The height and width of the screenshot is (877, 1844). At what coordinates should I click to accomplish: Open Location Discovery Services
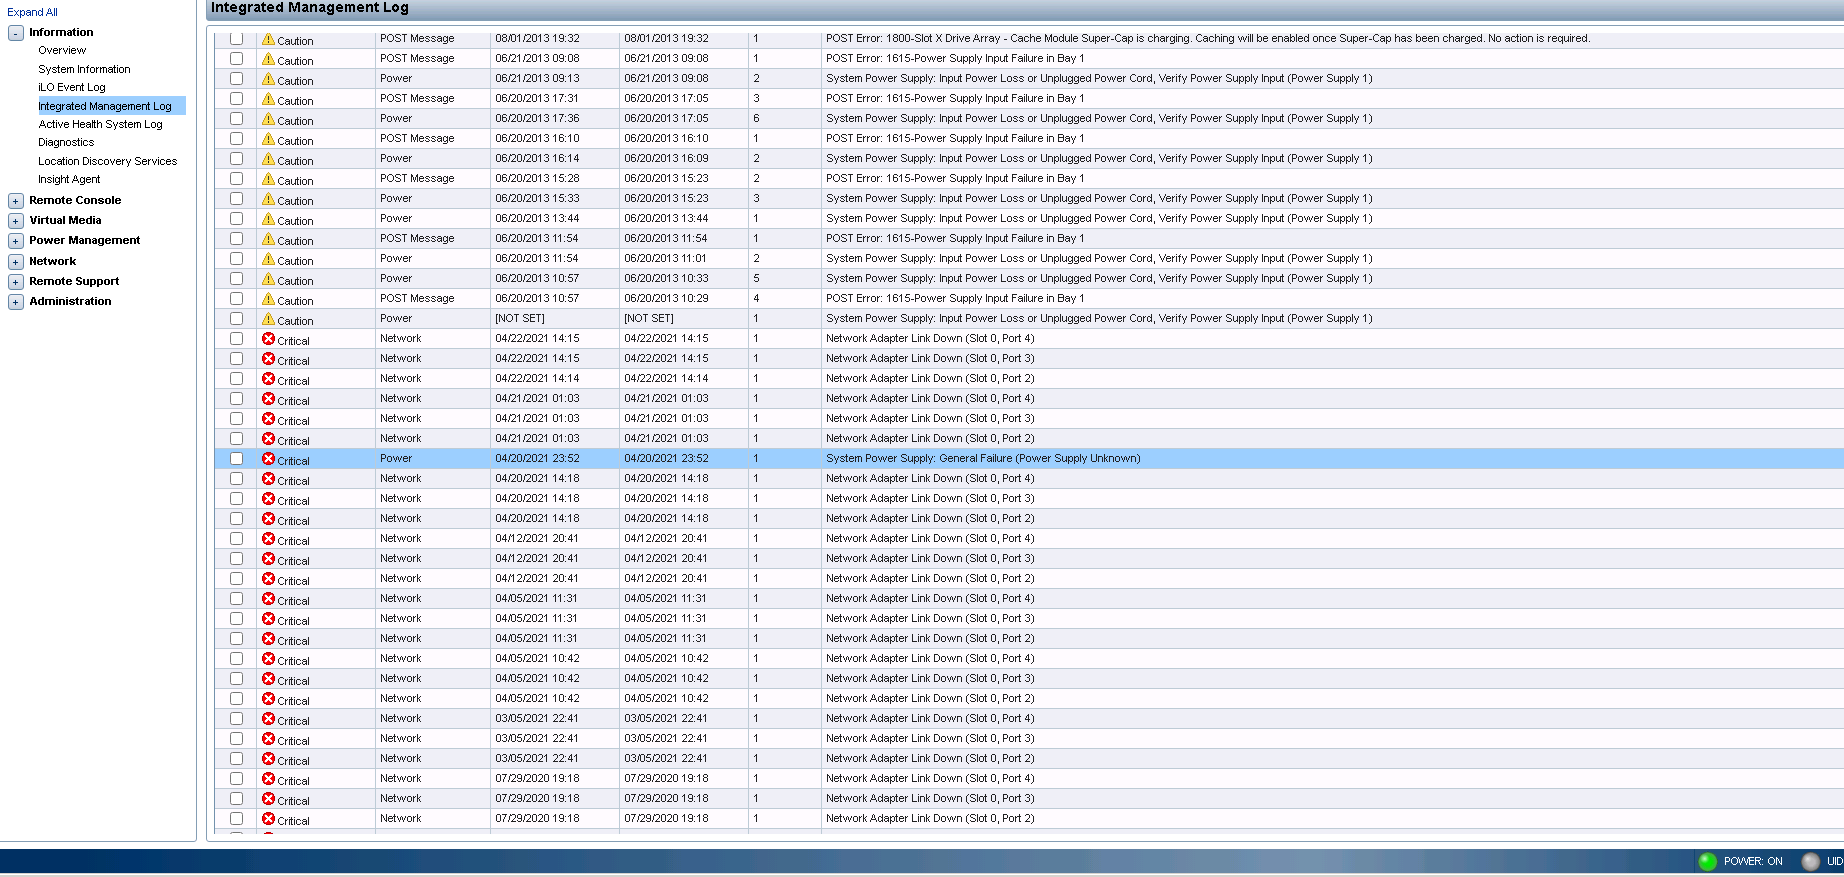[107, 161]
